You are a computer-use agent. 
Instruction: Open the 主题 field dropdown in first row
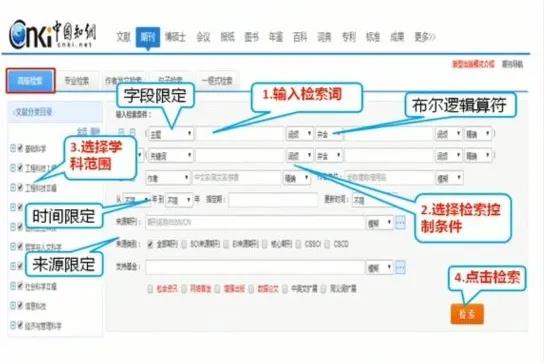point(171,134)
